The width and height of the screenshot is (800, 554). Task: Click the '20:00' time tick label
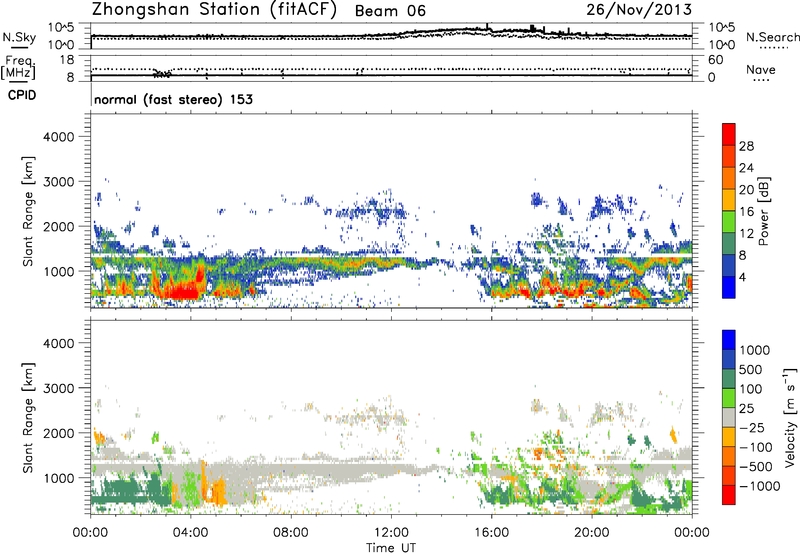point(592,533)
